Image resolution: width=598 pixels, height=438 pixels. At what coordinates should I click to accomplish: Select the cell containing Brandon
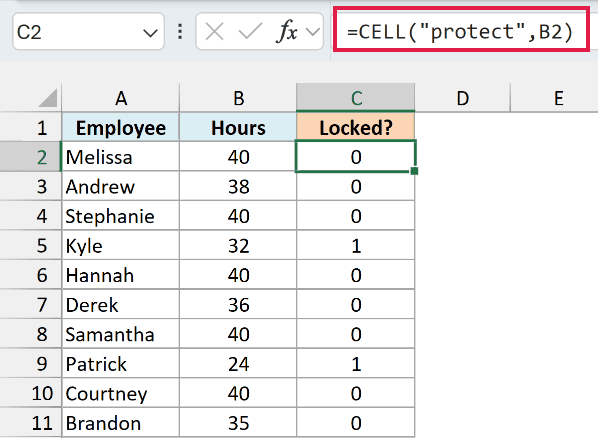click(x=121, y=422)
